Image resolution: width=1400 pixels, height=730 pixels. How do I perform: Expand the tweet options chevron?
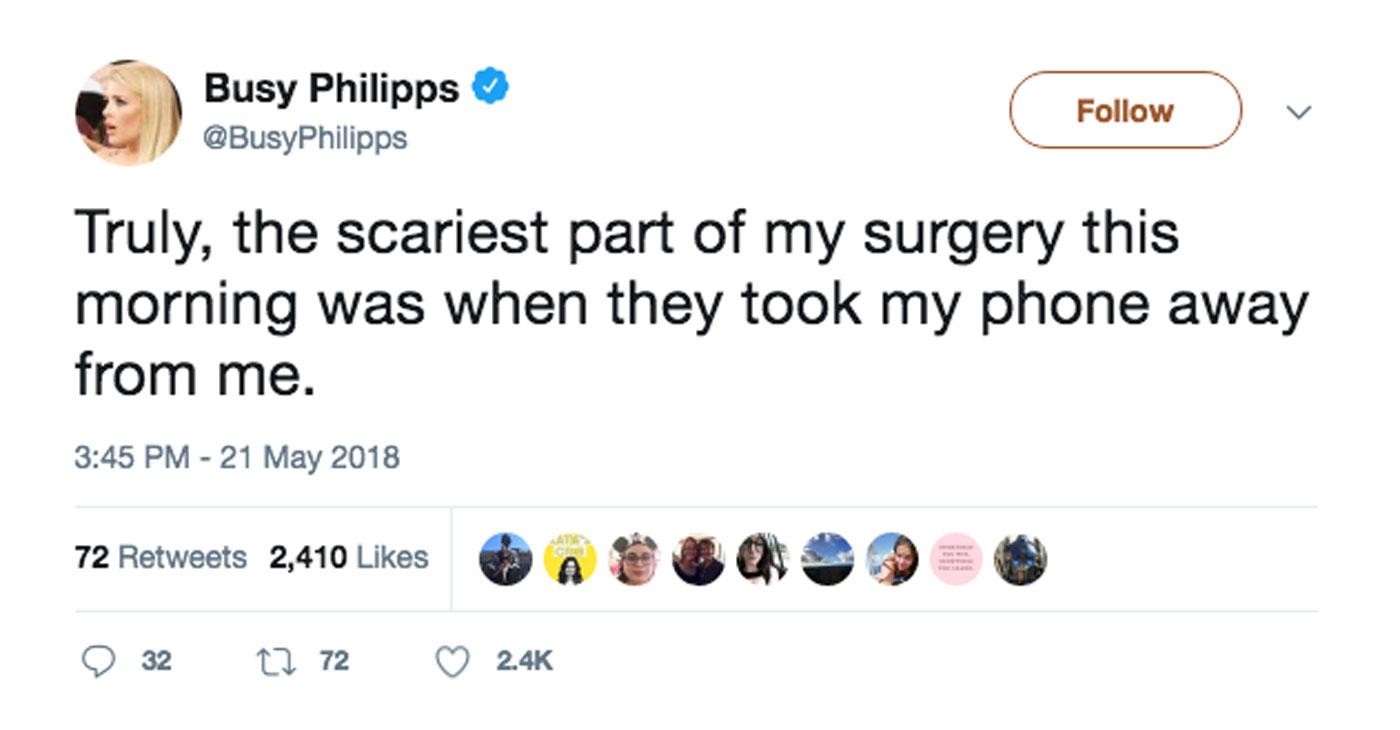click(x=1297, y=112)
